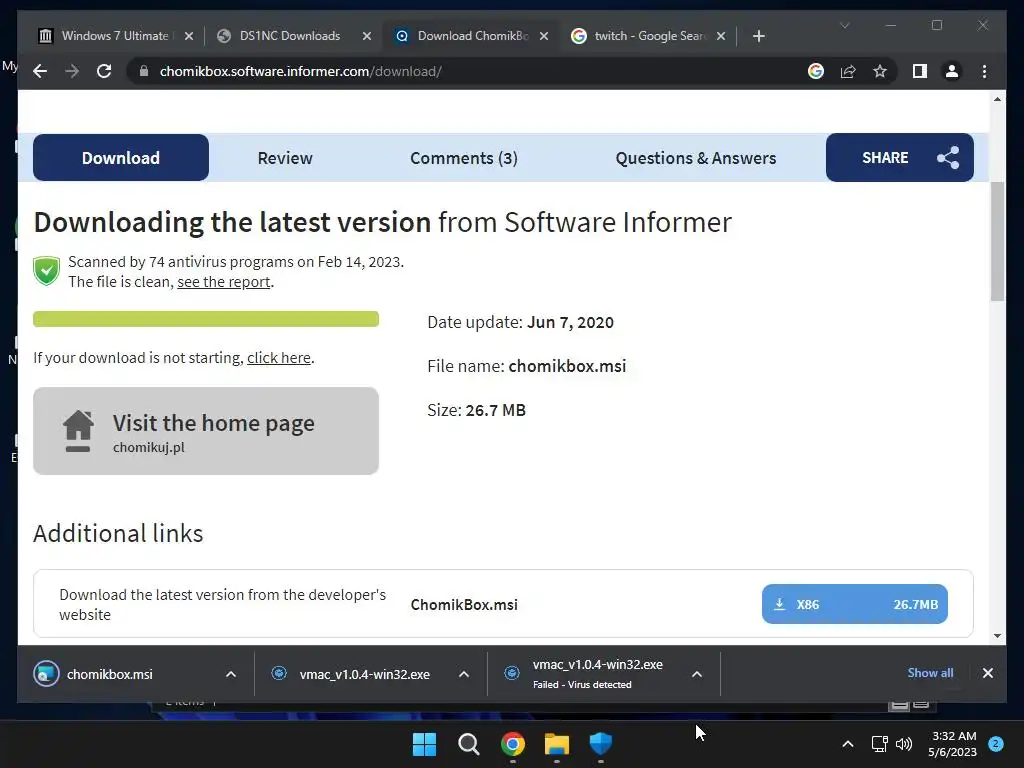Expand options for completed vmac download
Image resolution: width=1024 pixels, height=768 pixels.
(464, 674)
